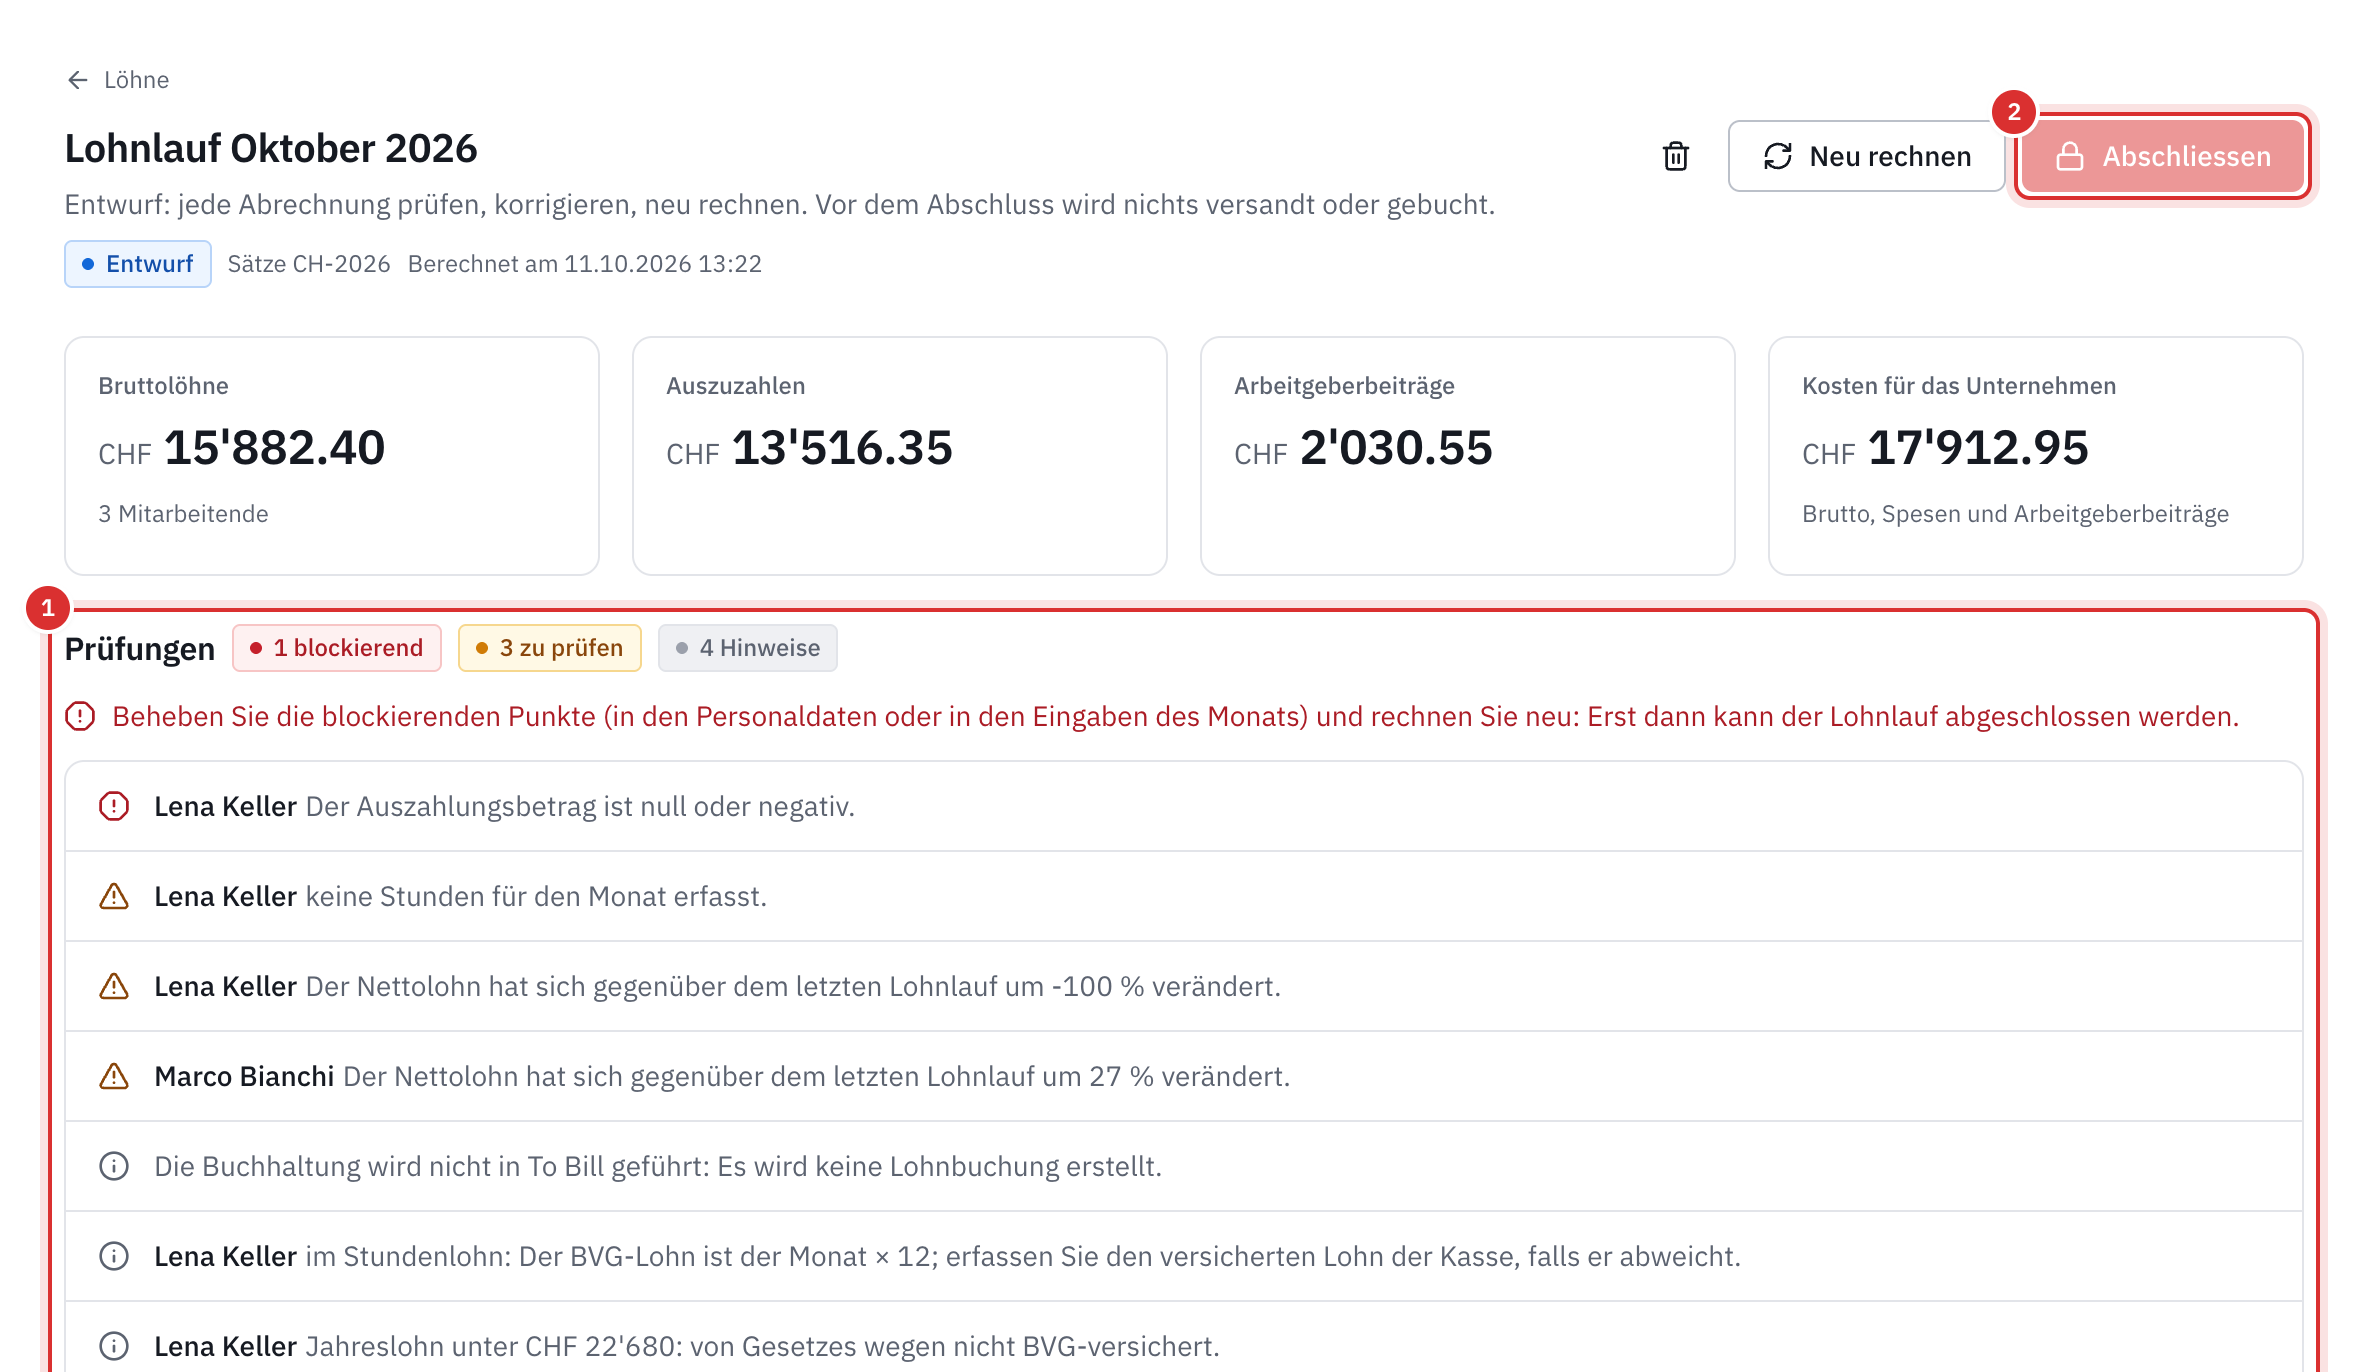The width and height of the screenshot is (2368, 1372).
Task: Select the 3 zu prüfen filter chip
Action: pyautogui.click(x=550, y=648)
